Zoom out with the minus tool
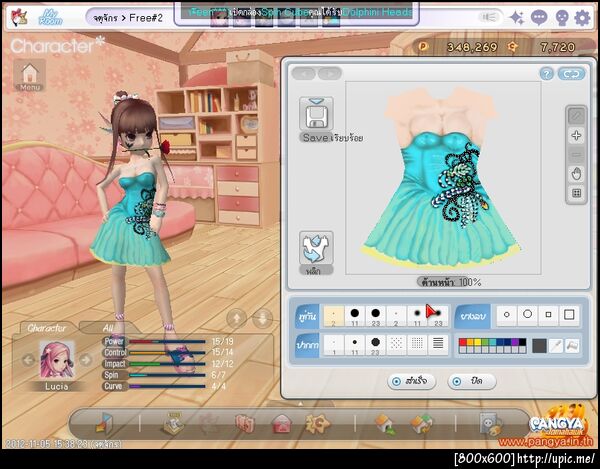The height and width of the screenshot is (469, 600). [576, 155]
